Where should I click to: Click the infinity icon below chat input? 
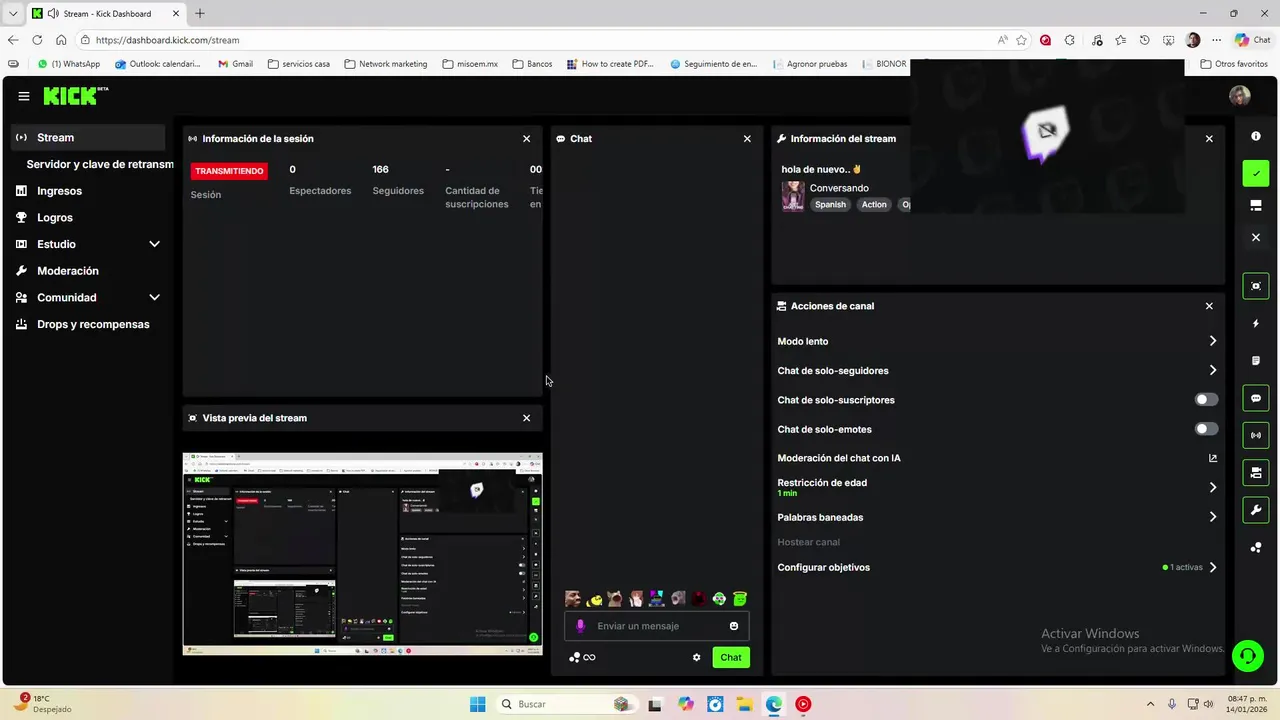coord(589,657)
